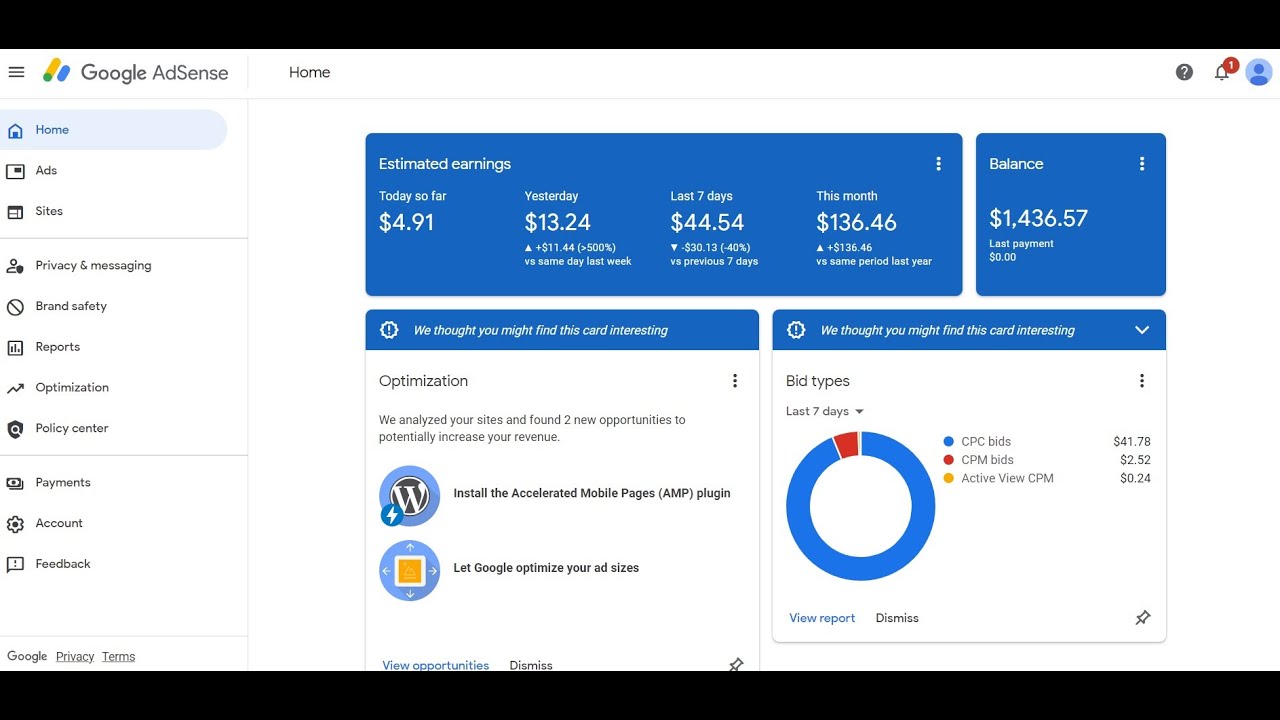Dismiss the Bid types card
Image resolution: width=1280 pixels, height=720 pixels.
point(897,618)
